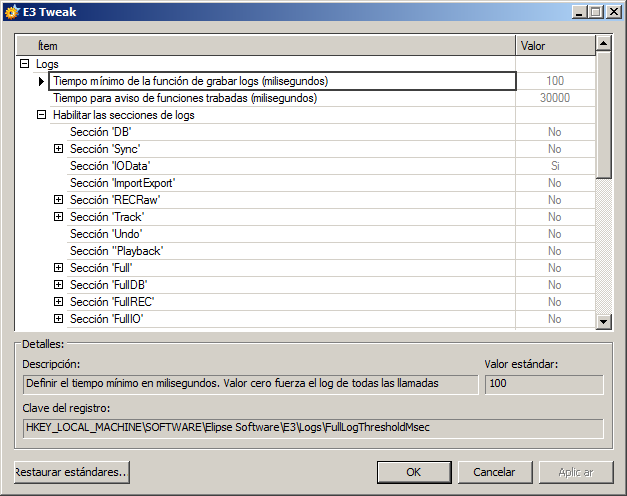Expand the Sección 'RECRaw' node

58,200
